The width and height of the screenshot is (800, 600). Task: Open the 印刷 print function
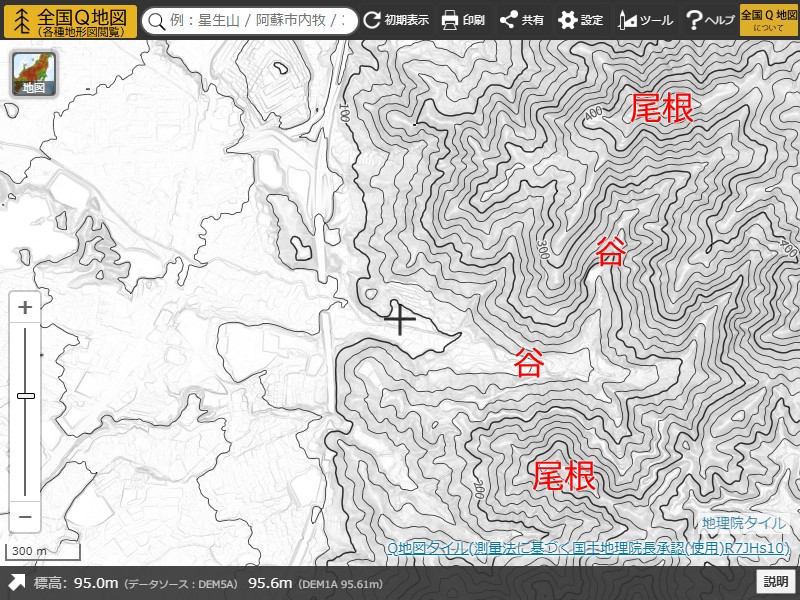(463, 20)
